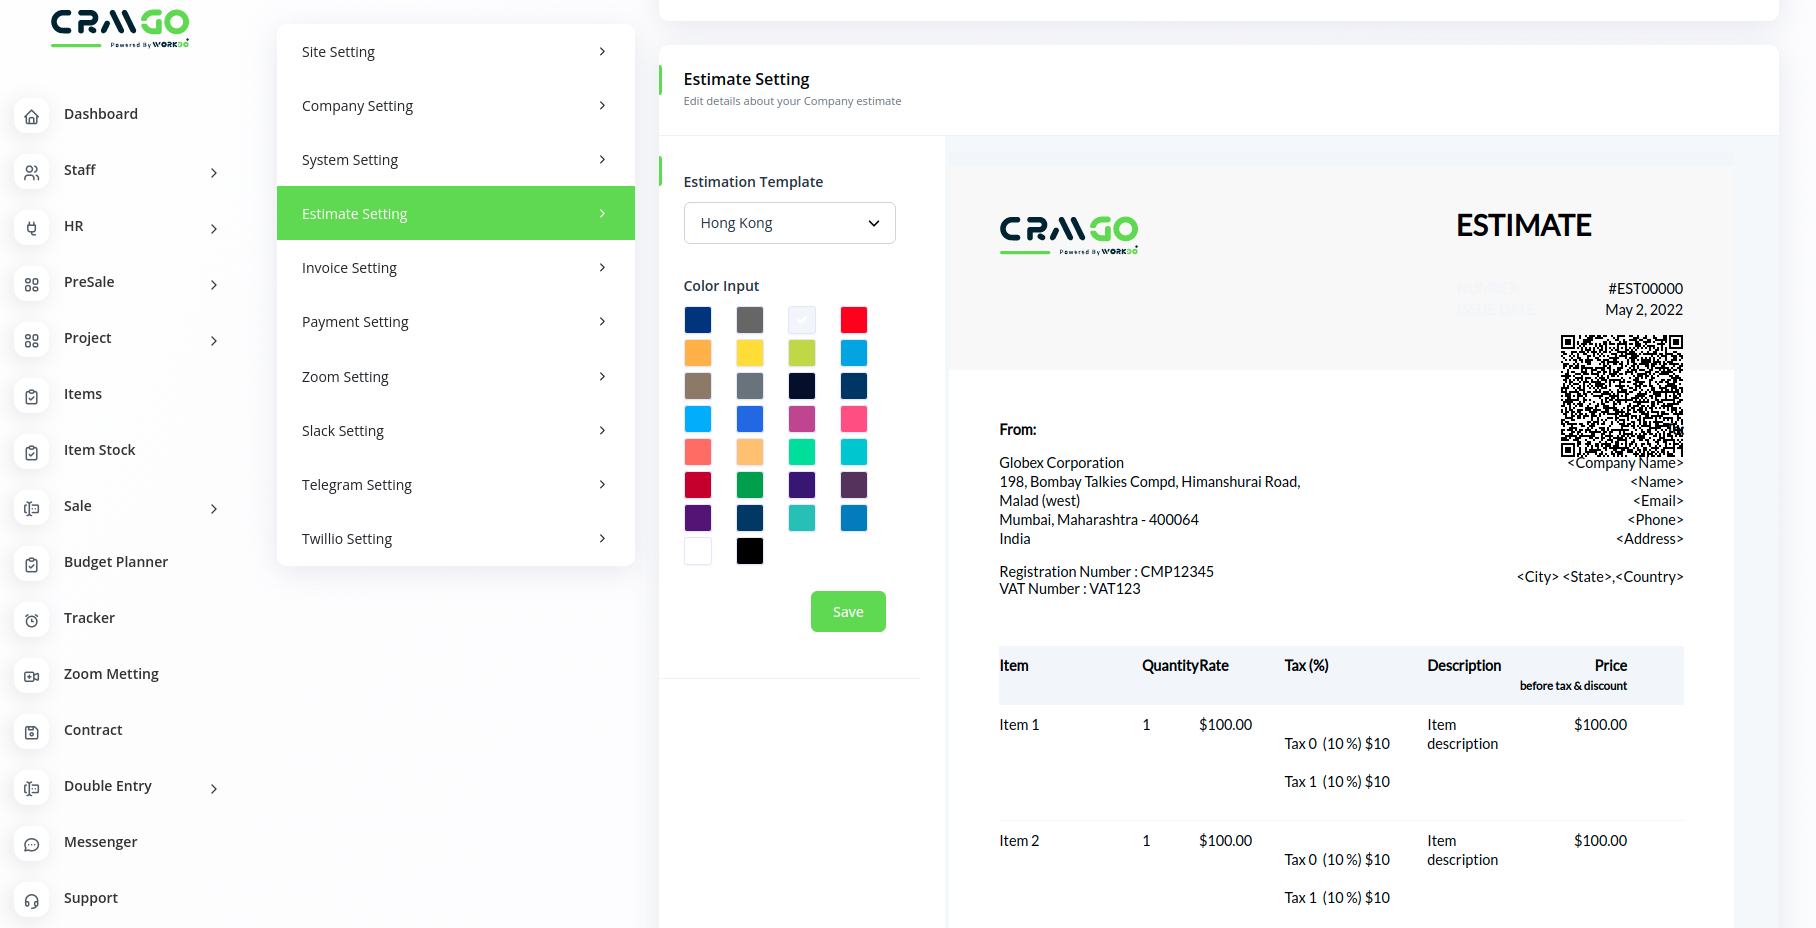
Task: Open Budget Planner page link
Action: click(116, 562)
